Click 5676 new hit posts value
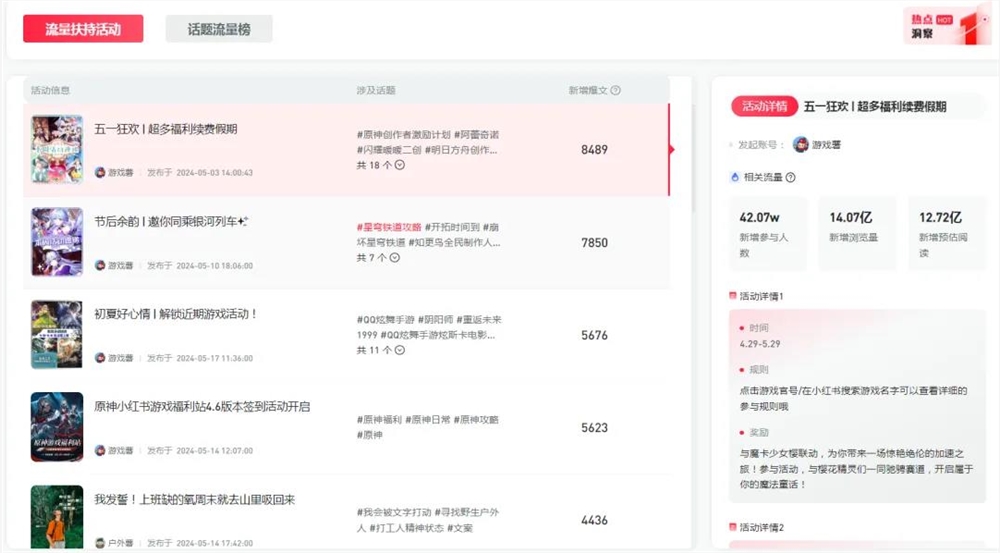Image resolution: width=1000 pixels, height=553 pixels. 594,335
